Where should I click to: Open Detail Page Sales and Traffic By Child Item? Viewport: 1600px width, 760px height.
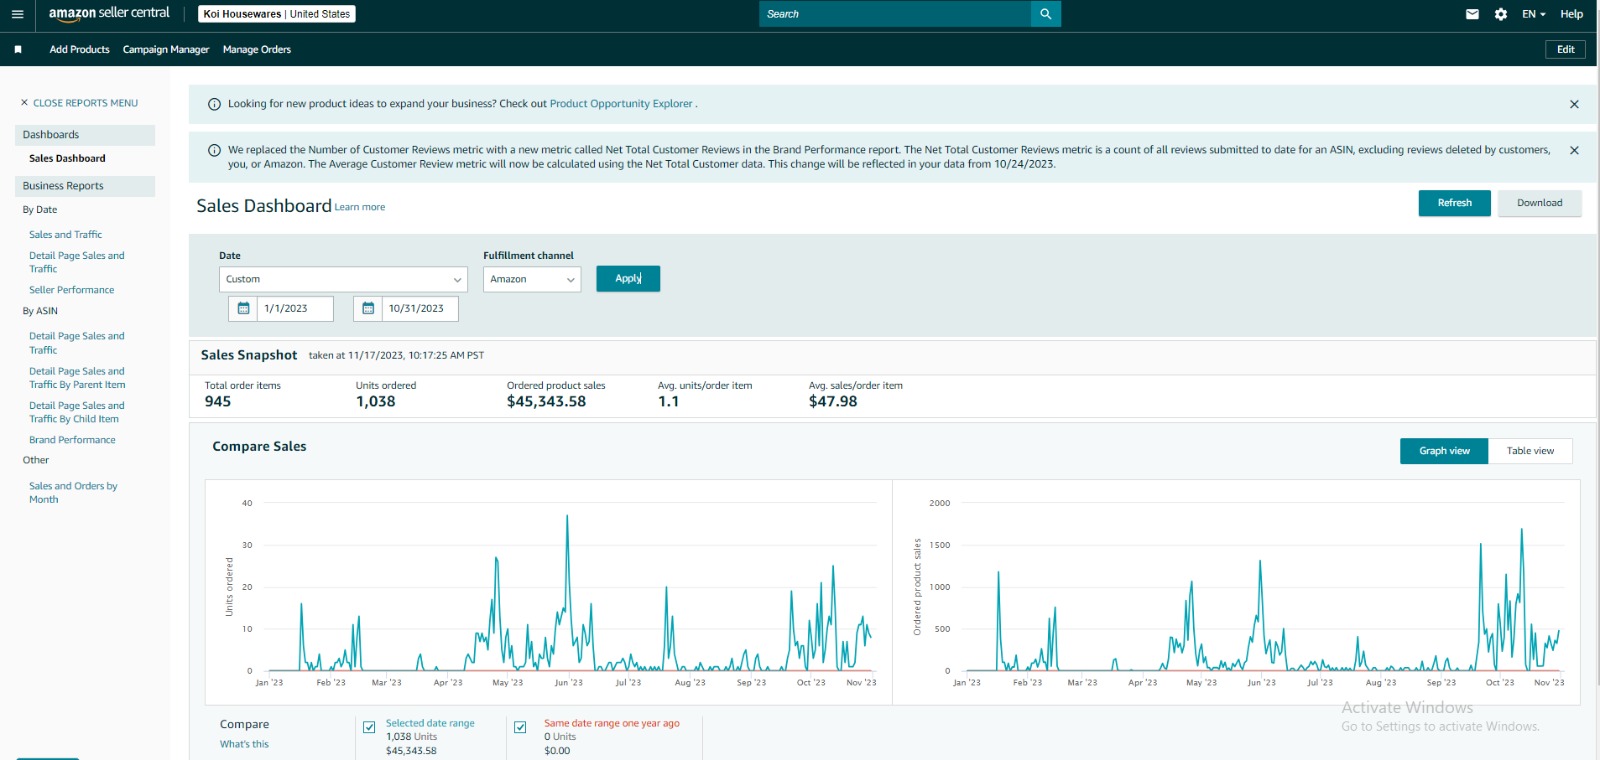77,412
